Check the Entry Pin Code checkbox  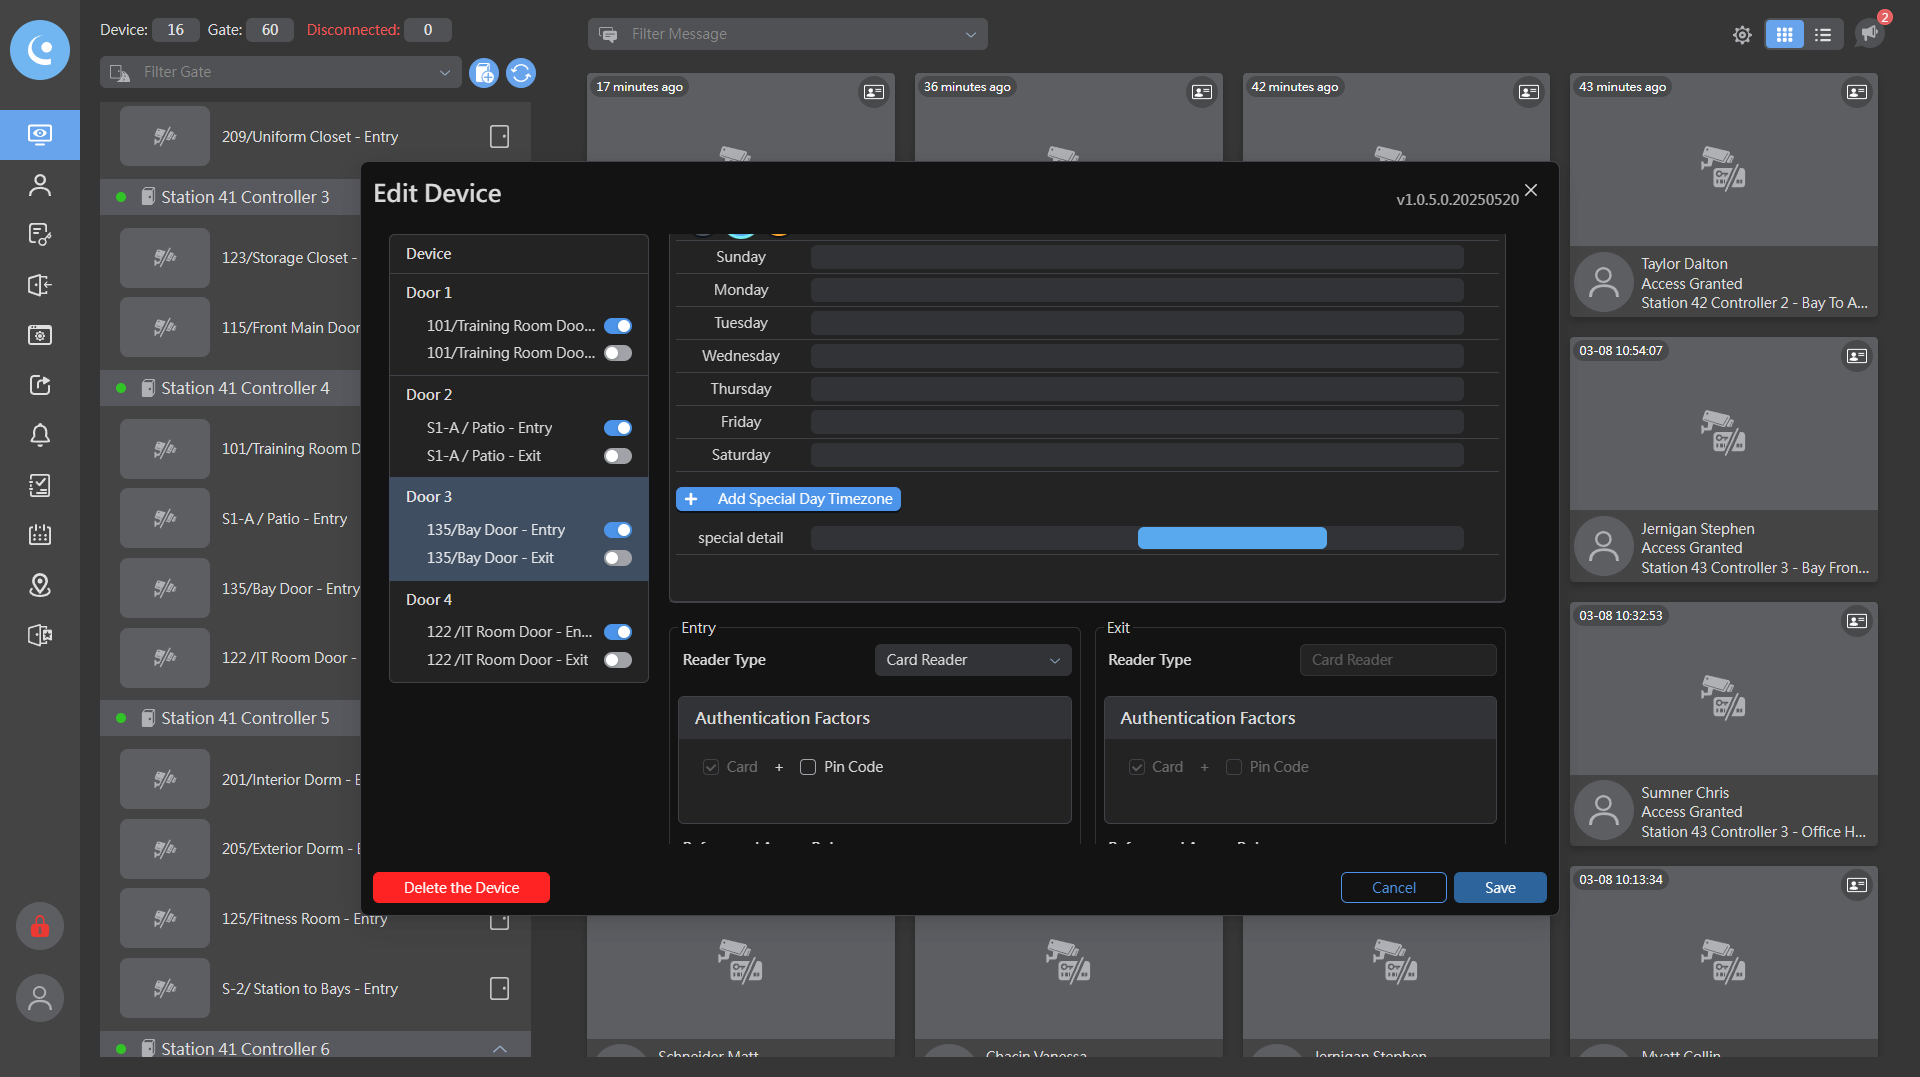pos(808,767)
